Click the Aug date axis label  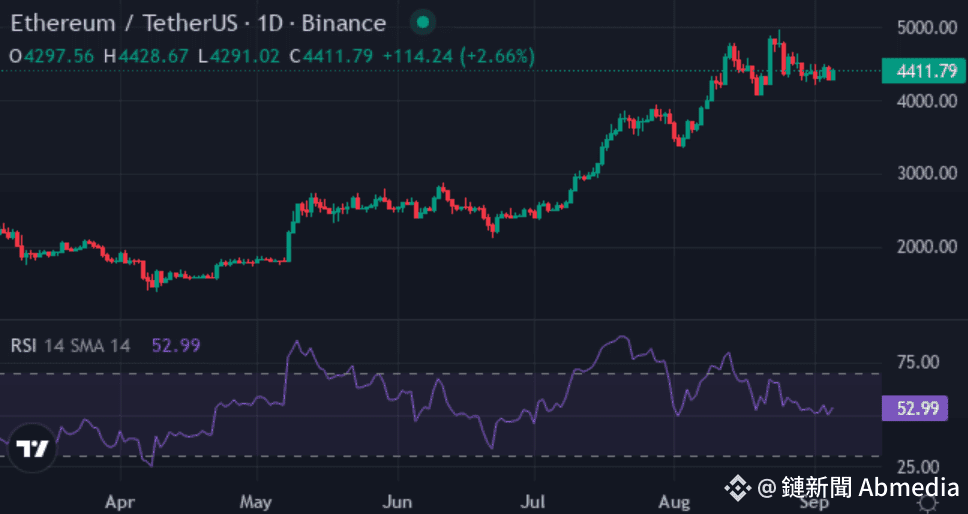[x=674, y=502]
